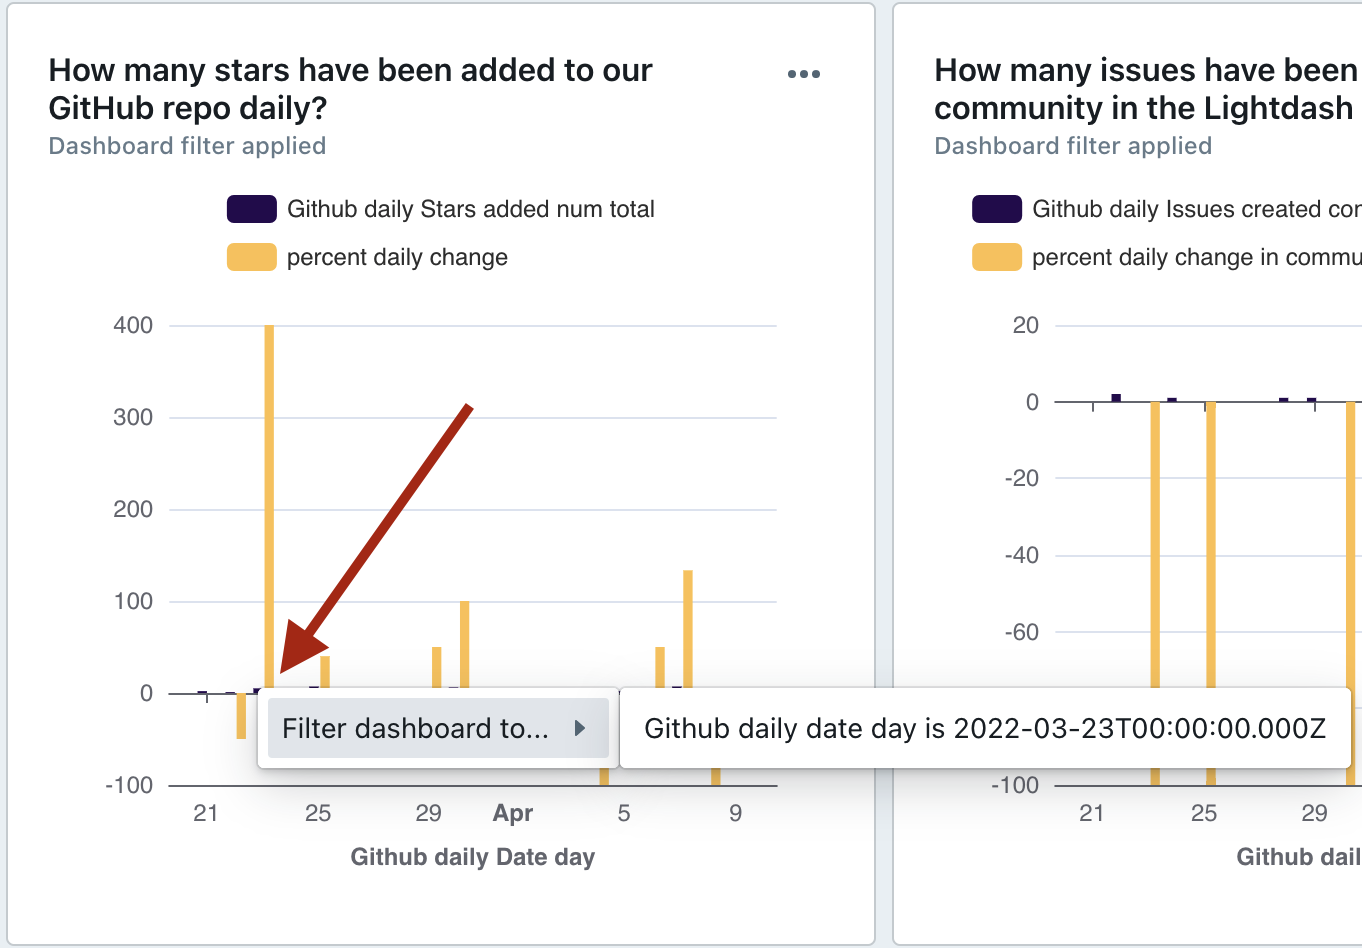Click the negative yellow bar near March 22
This screenshot has height=948, width=1362.
241,715
